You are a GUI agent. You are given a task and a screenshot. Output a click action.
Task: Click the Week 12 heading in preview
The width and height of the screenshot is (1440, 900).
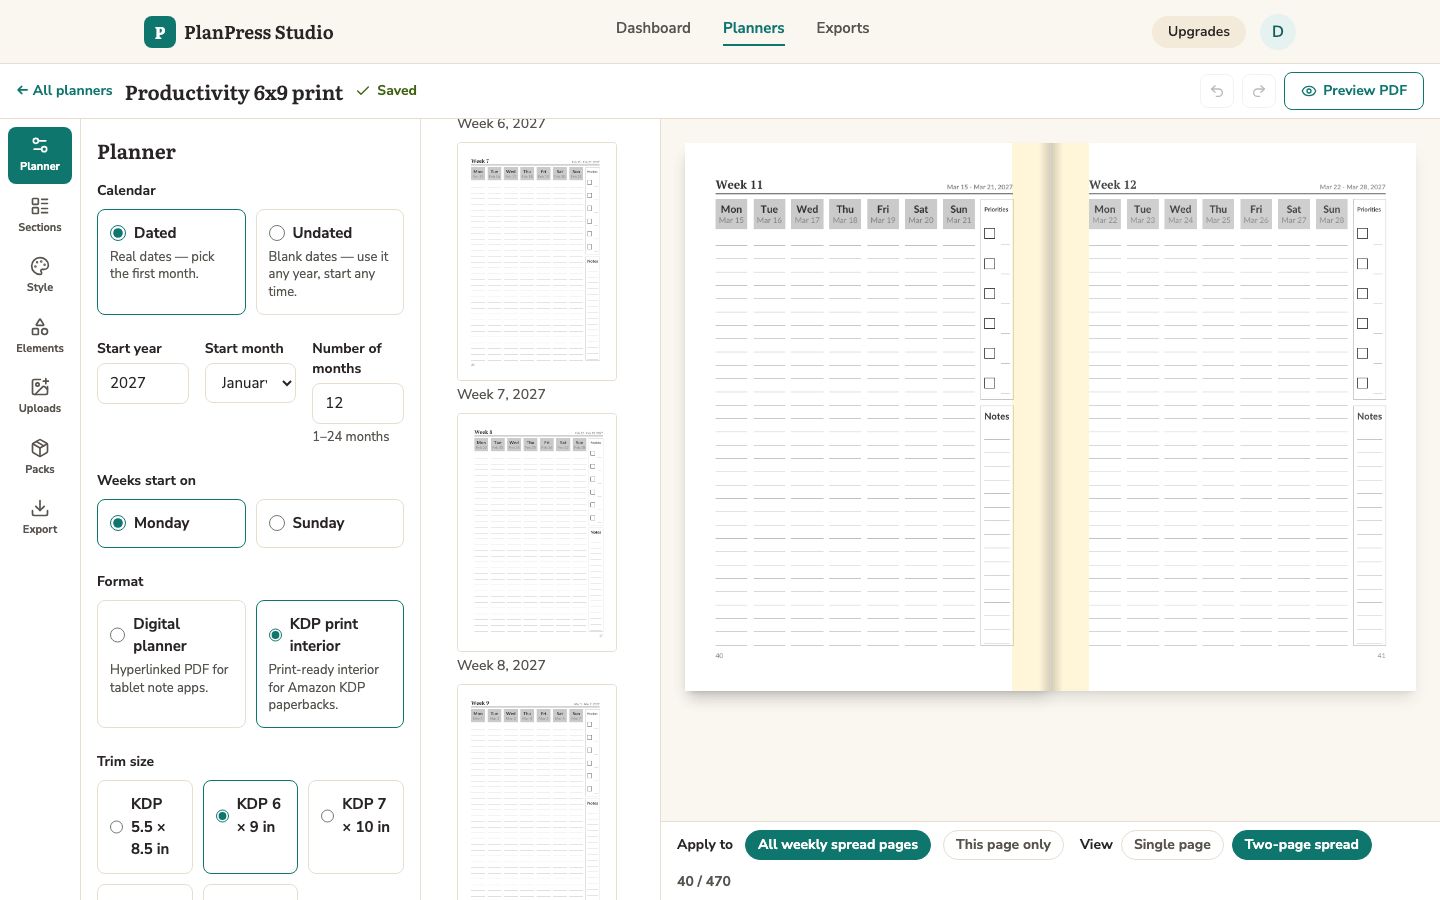click(x=1113, y=185)
